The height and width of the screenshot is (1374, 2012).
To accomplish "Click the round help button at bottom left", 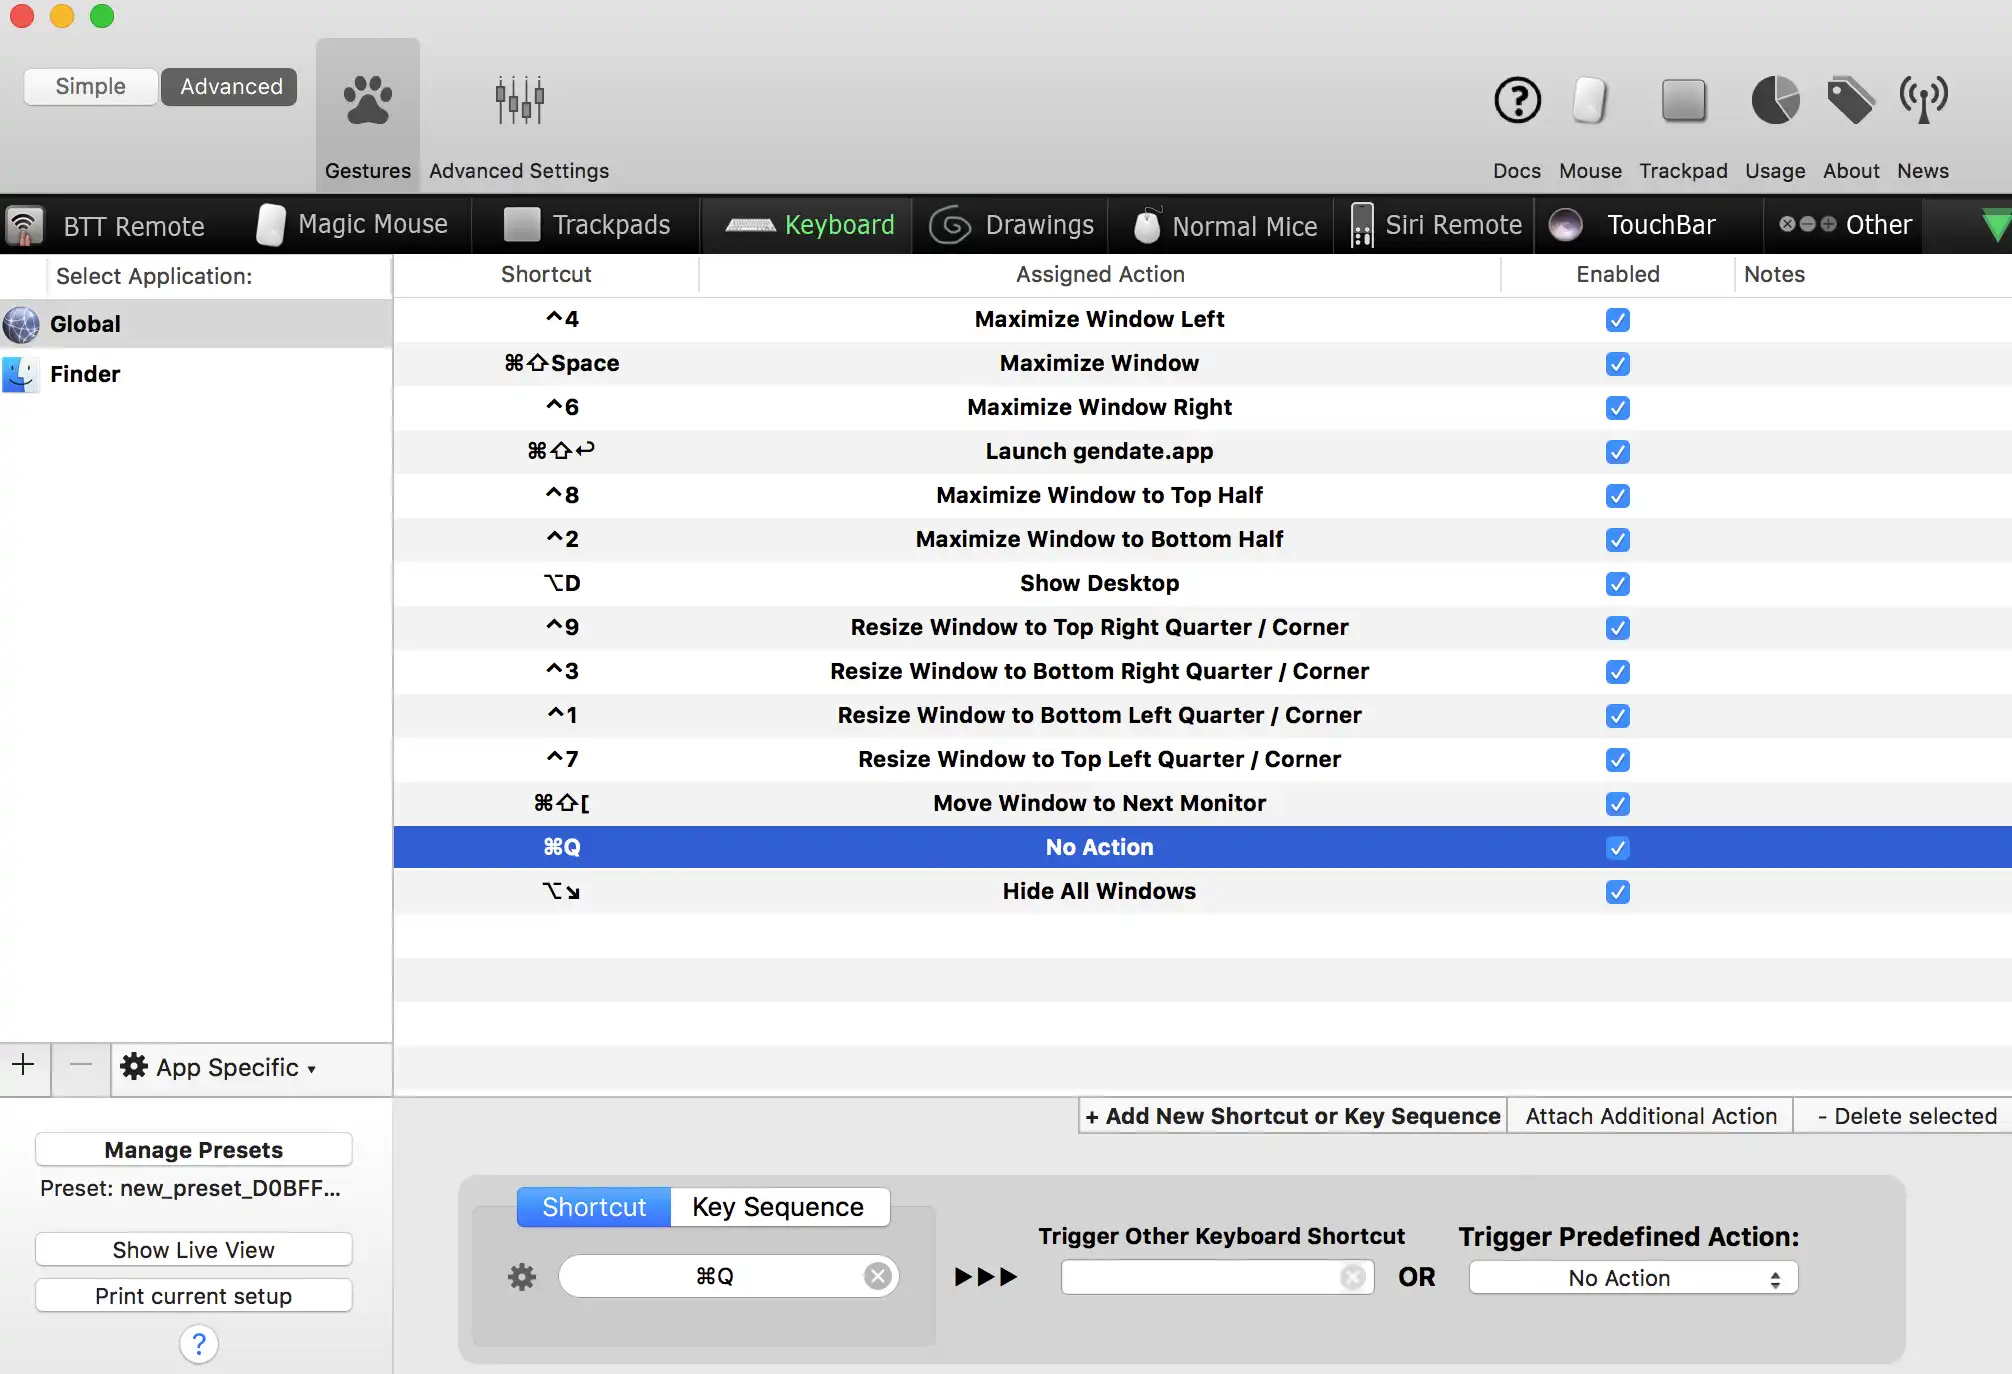I will tap(198, 1344).
